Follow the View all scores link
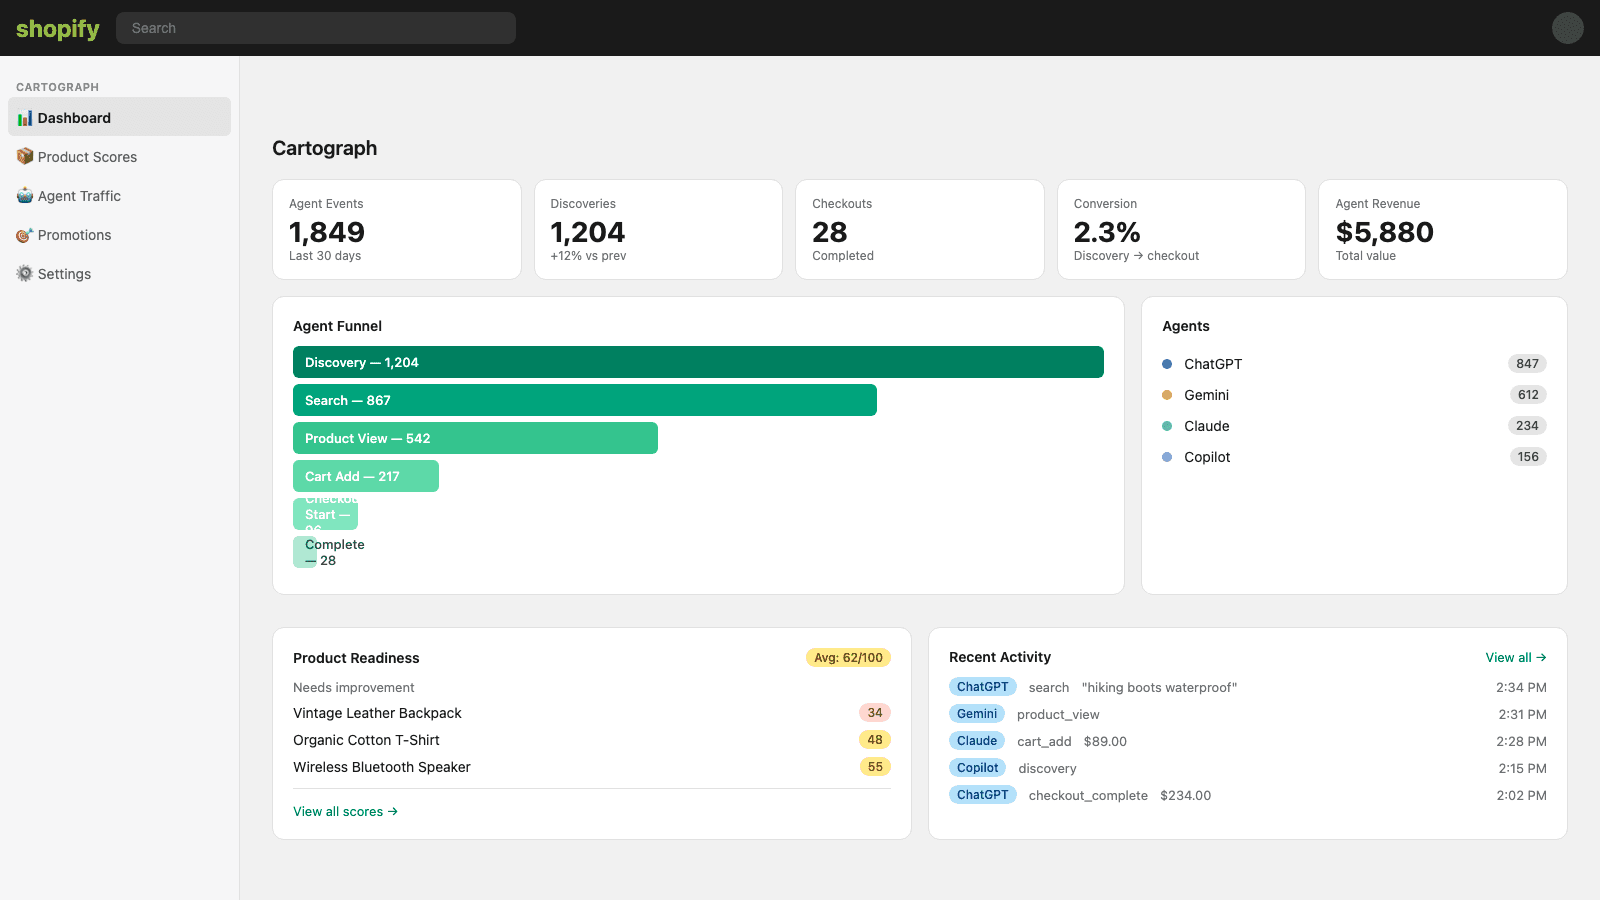Image resolution: width=1600 pixels, height=900 pixels. tap(345, 812)
